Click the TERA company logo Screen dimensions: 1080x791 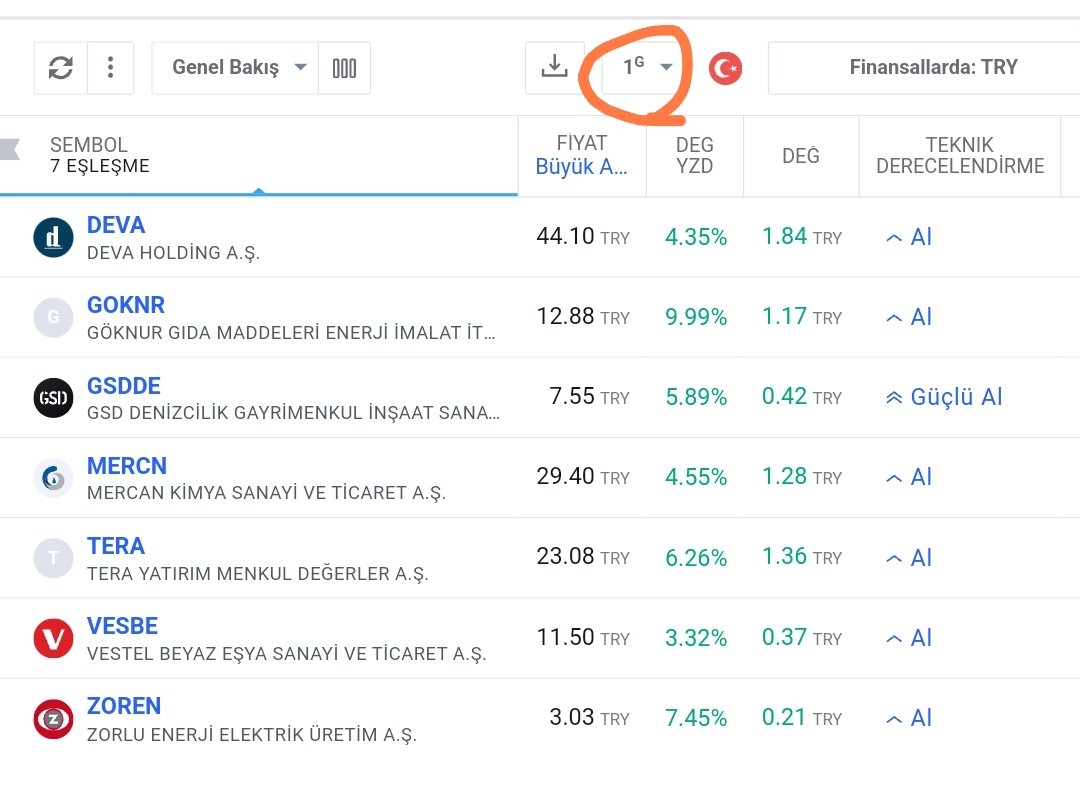[x=53, y=557]
